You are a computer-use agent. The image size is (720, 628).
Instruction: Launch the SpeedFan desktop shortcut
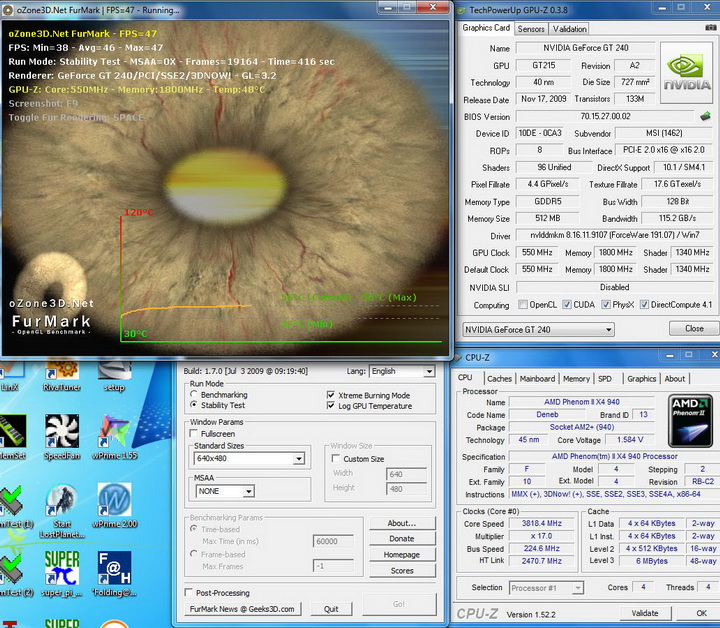[x=62, y=437]
